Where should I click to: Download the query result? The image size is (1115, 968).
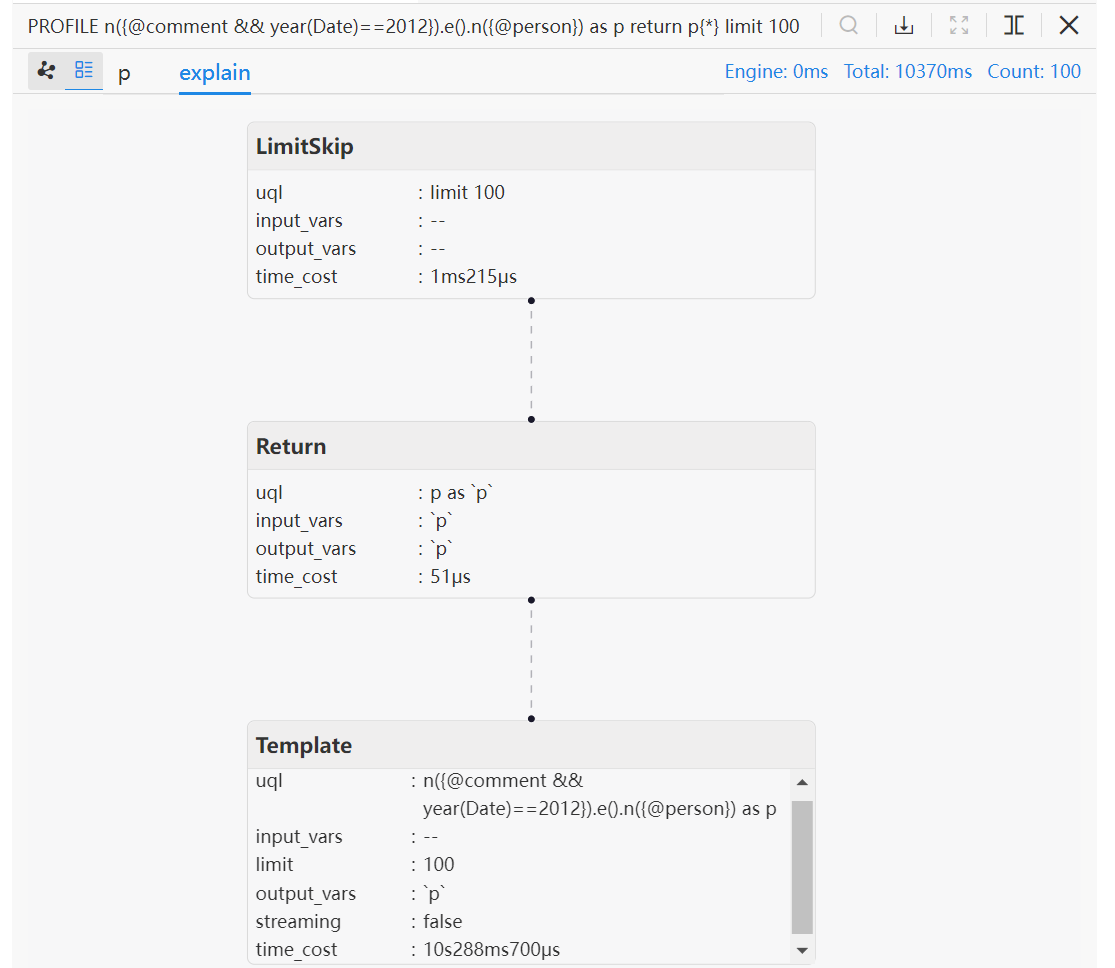coord(904,26)
